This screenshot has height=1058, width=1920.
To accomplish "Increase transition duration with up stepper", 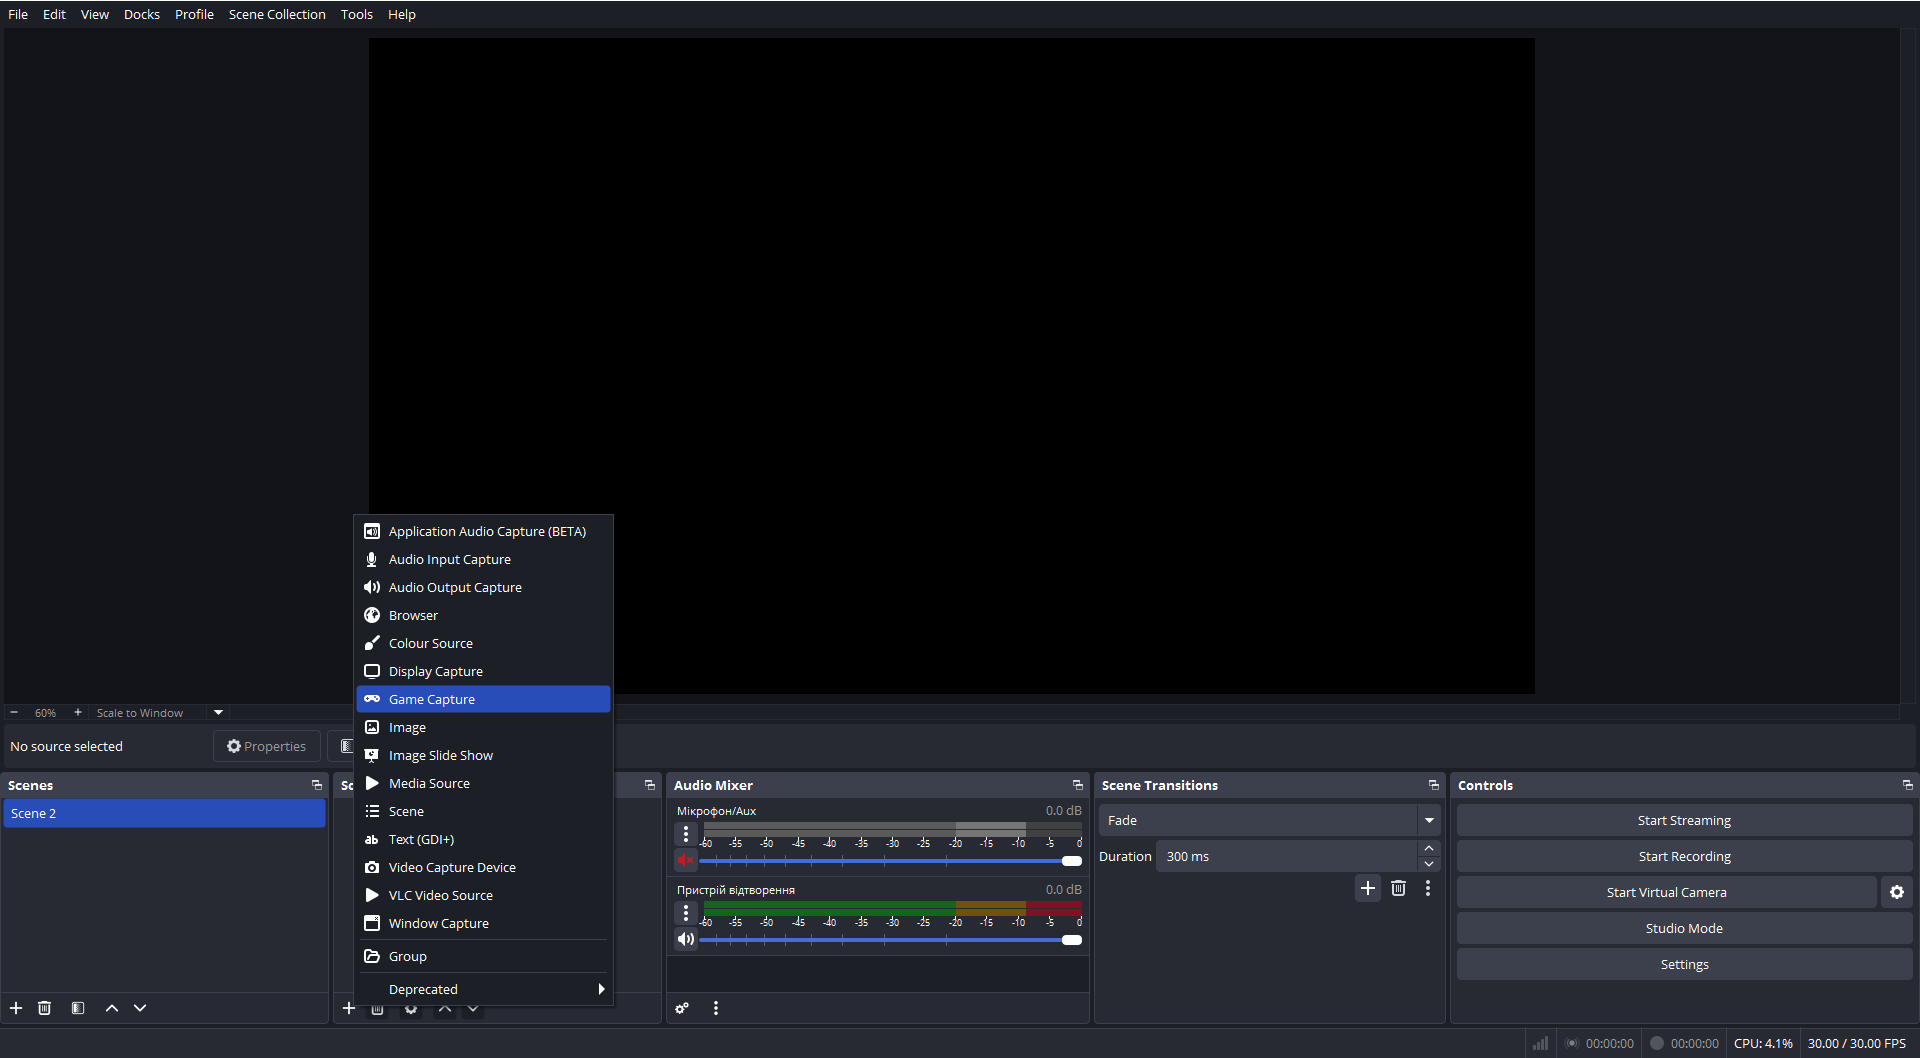I will click(x=1429, y=848).
